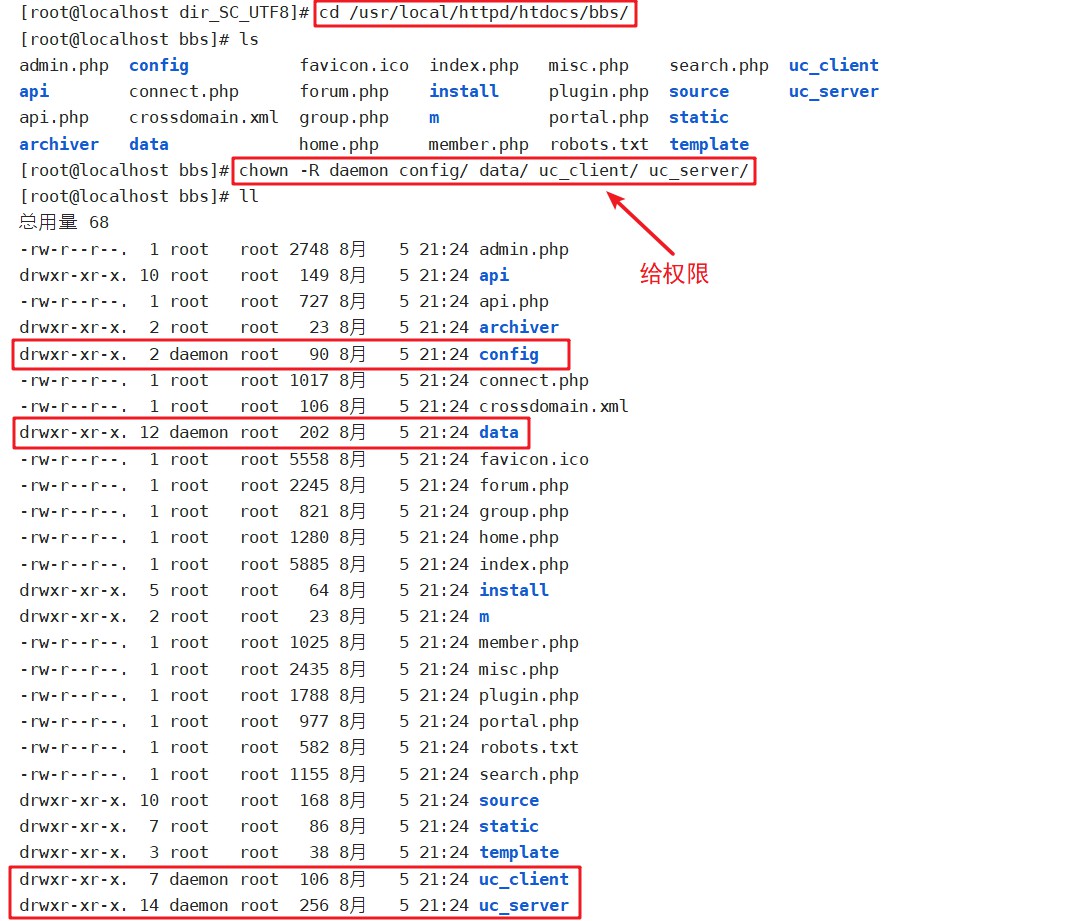The height and width of the screenshot is (921, 1072).
Task: Click forum.php in the ls output
Action: click(344, 92)
